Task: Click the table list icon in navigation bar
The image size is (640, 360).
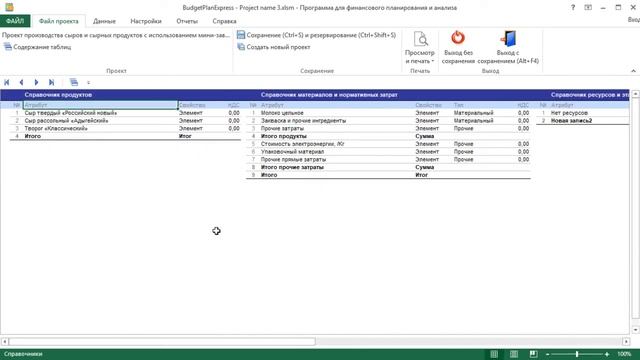Action: [x=73, y=82]
